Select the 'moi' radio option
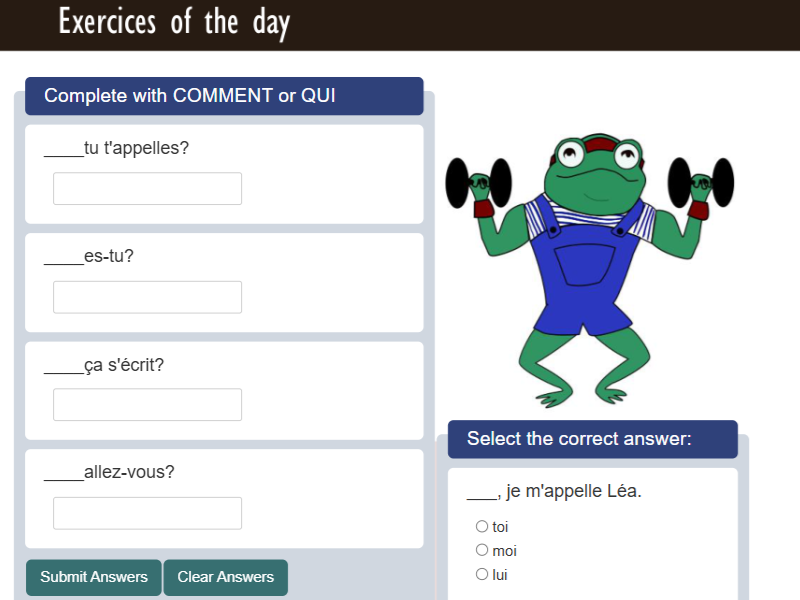Image resolution: width=800 pixels, height=600 pixels. point(482,550)
